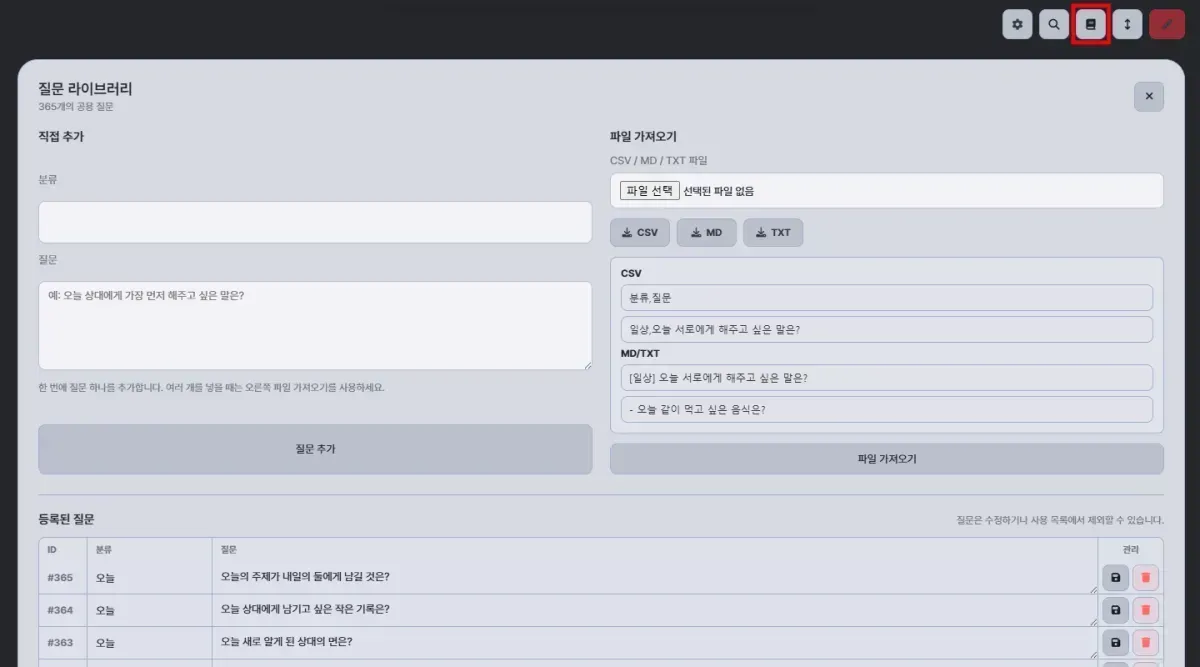Open the search magnifier button
The image size is (1200, 667).
[x=1054, y=24]
